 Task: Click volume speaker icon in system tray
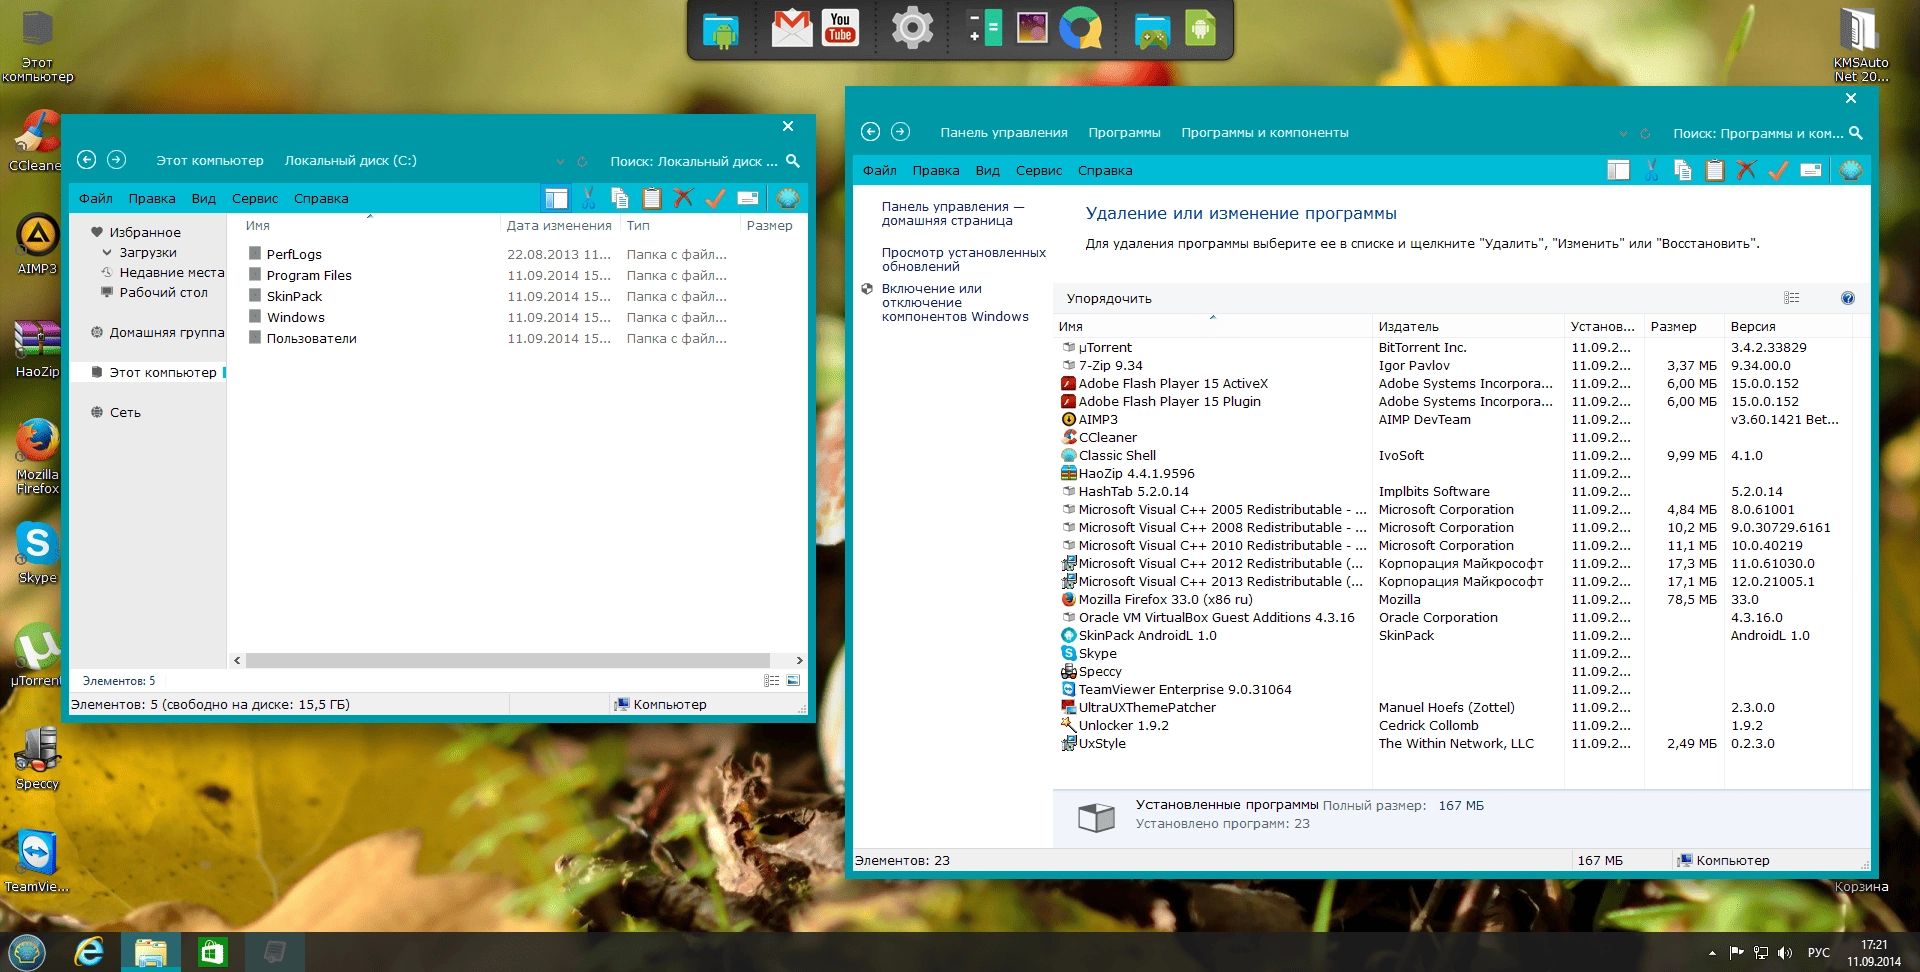[1785, 953]
